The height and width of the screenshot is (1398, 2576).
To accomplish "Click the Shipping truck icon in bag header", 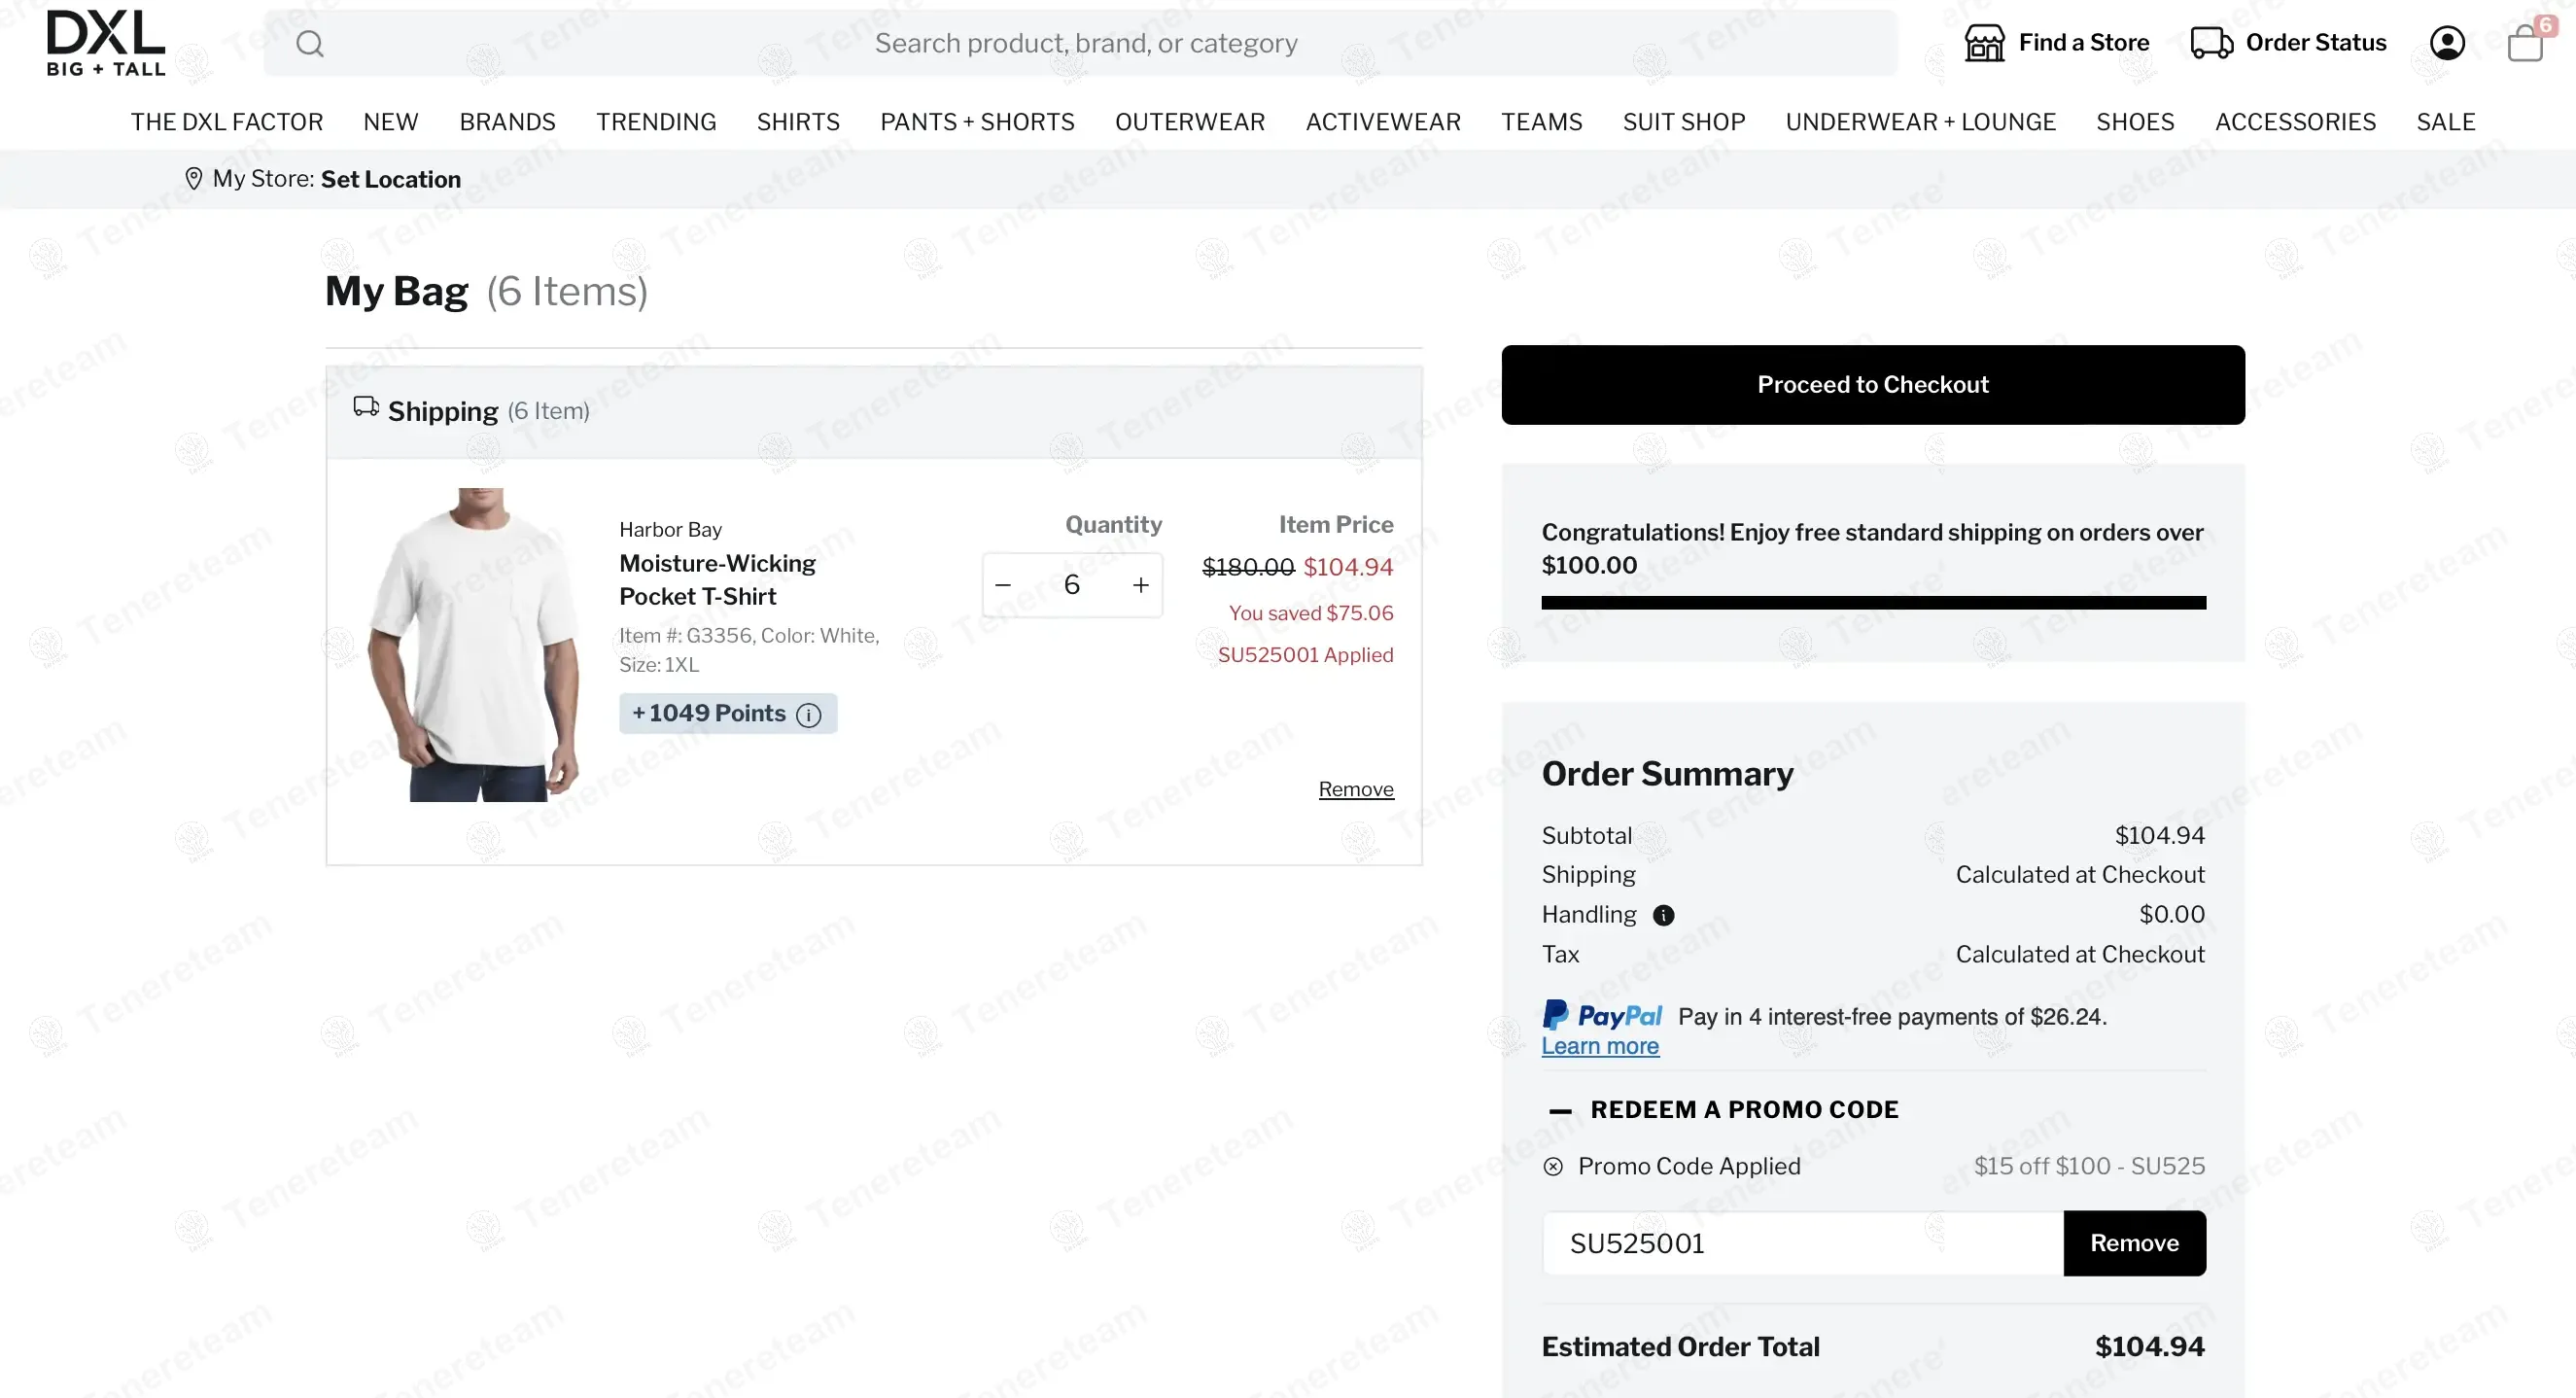I will (x=366, y=407).
